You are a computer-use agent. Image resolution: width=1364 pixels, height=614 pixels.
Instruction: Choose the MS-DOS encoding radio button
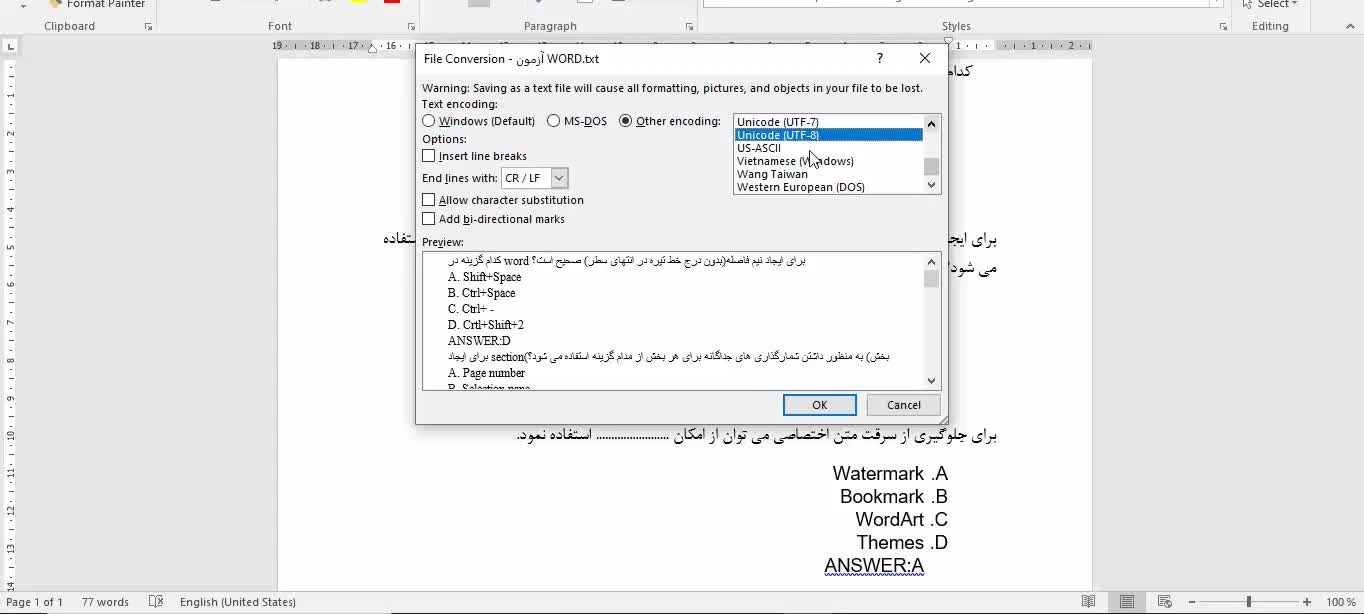point(554,121)
